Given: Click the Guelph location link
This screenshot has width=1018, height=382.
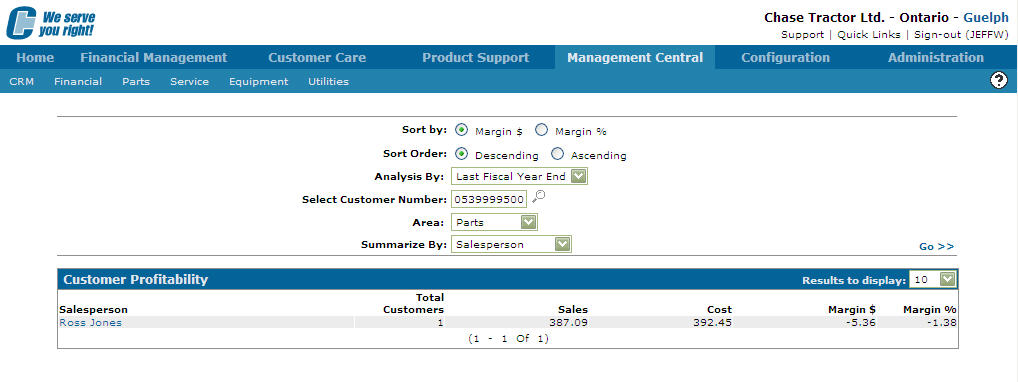Looking at the screenshot, I should pos(986,18).
